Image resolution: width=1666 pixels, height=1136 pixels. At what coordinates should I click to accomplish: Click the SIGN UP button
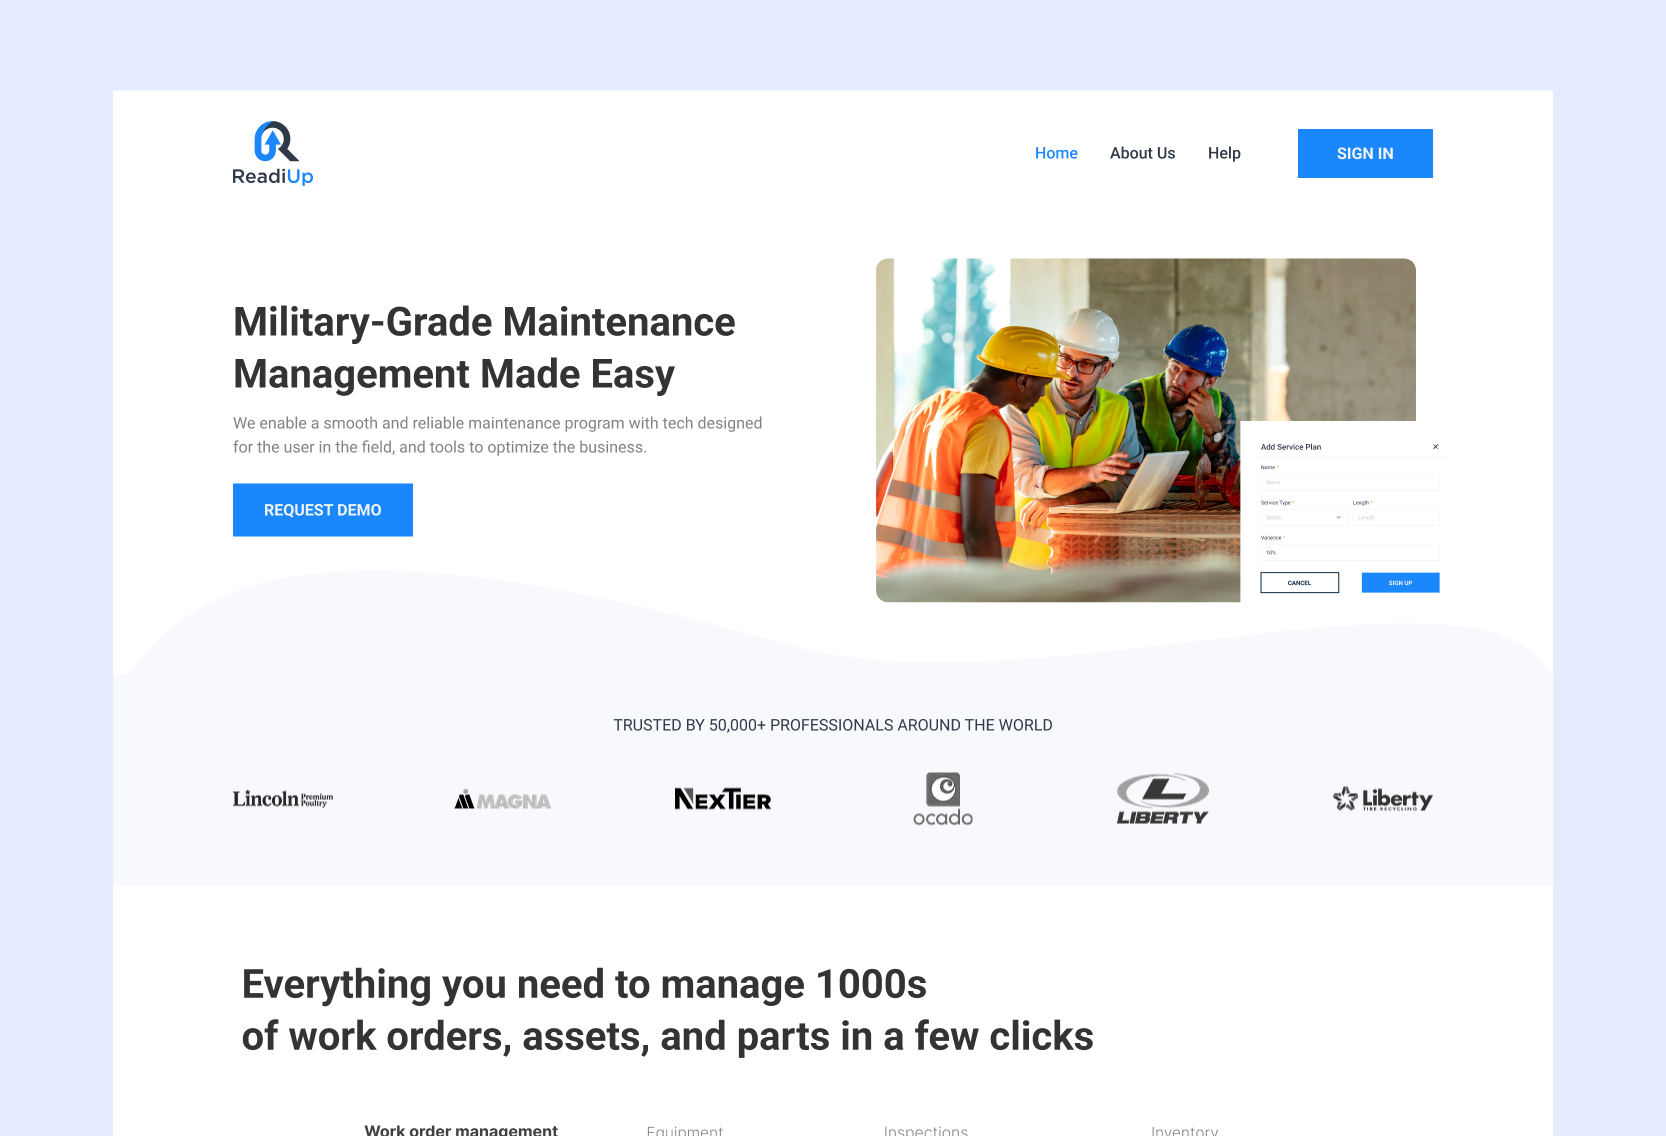tap(1400, 583)
